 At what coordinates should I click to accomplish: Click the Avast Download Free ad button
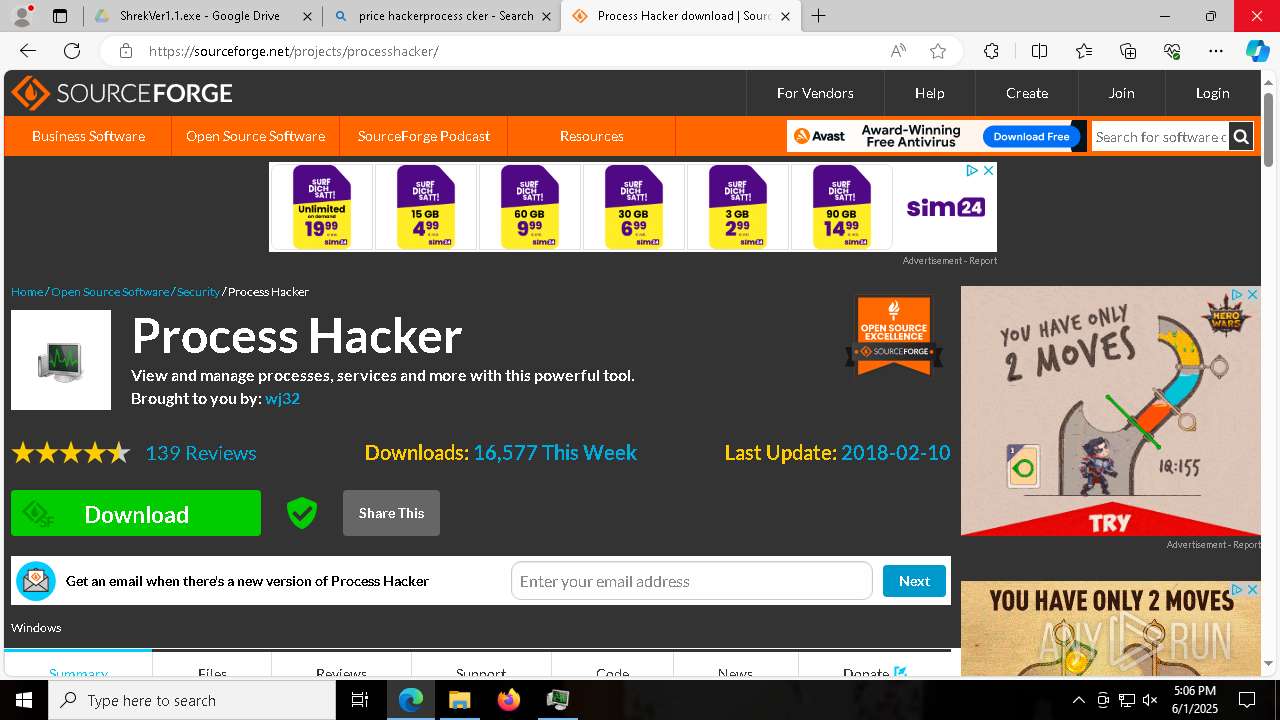1031,136
